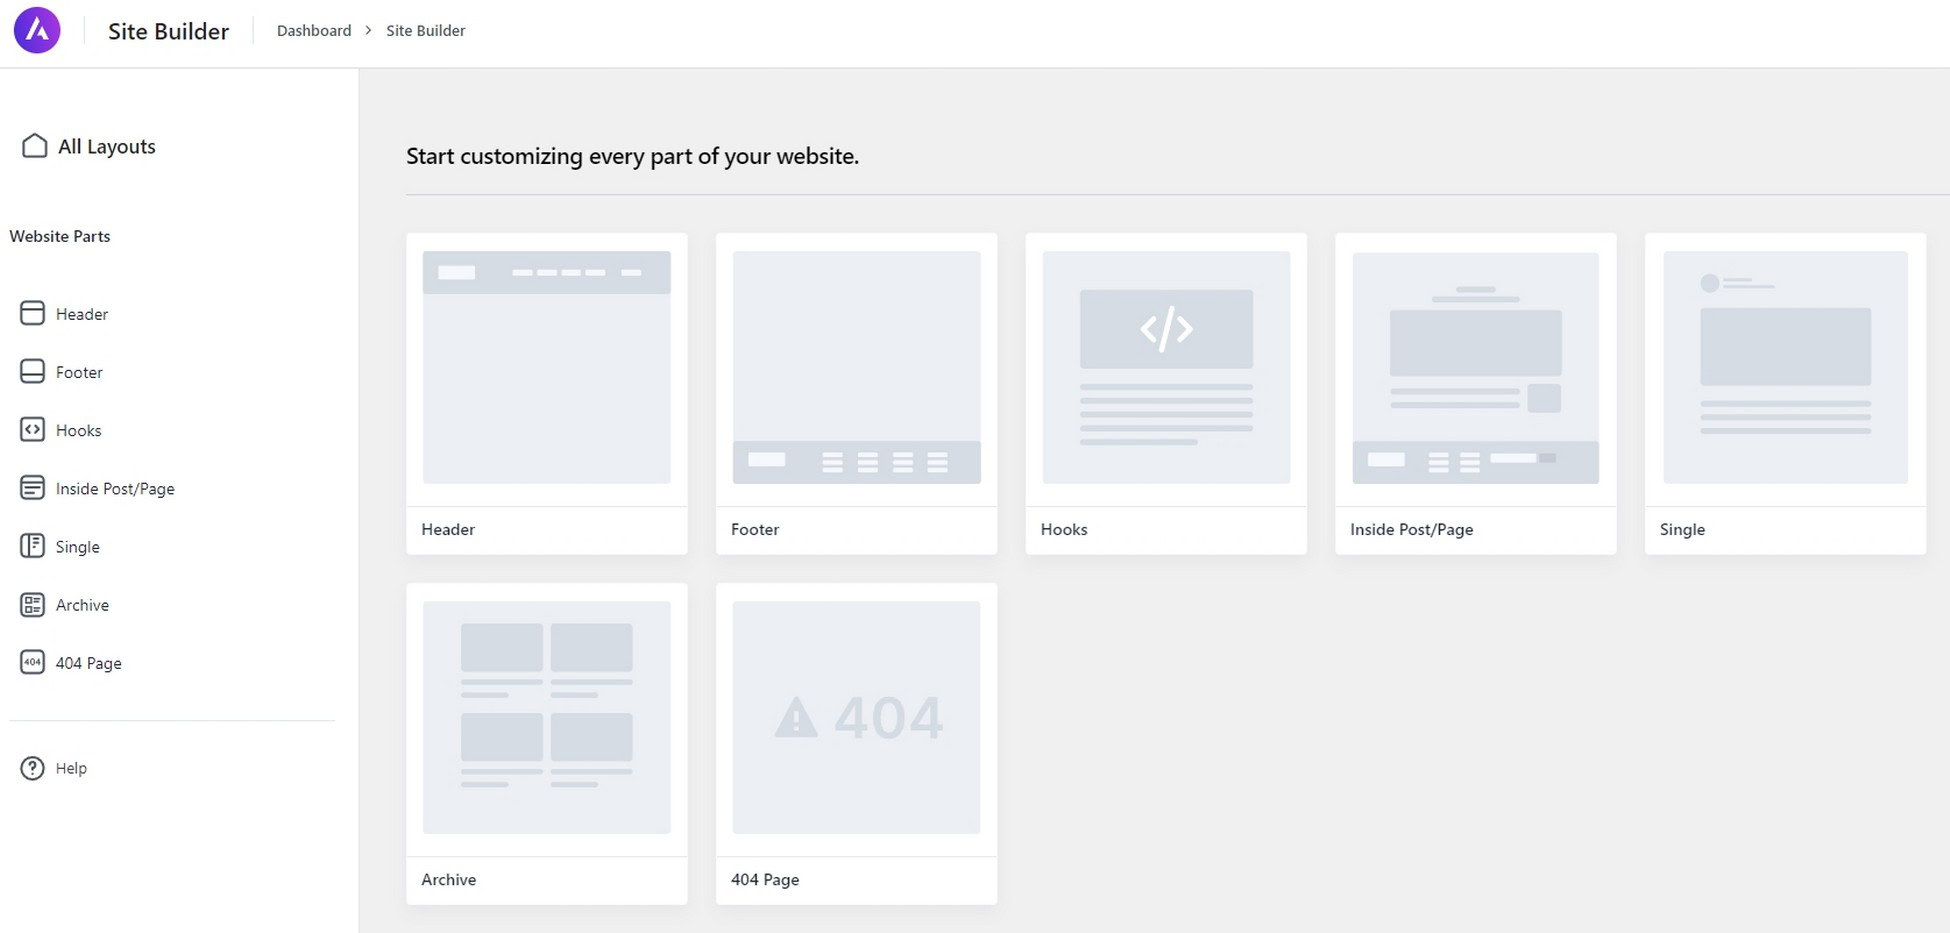The height and width of the screenshot is (933, 1950).
Task: Open the Archive layout card thumbnail
Action: click(547, 717)
